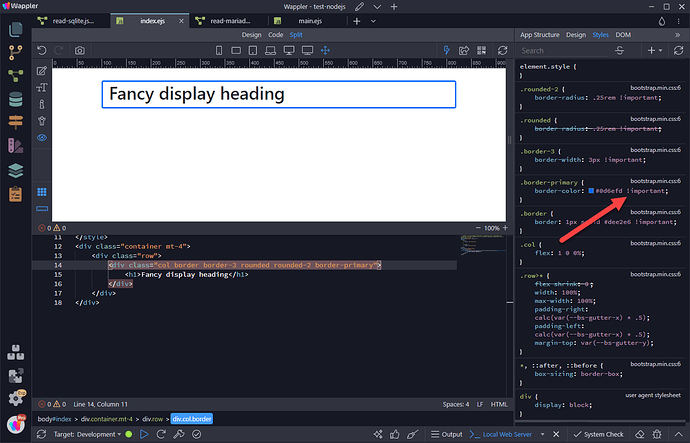Screen dimensions: 690x443
Task: Add a new tab with plus
Action: coord(357,21)
